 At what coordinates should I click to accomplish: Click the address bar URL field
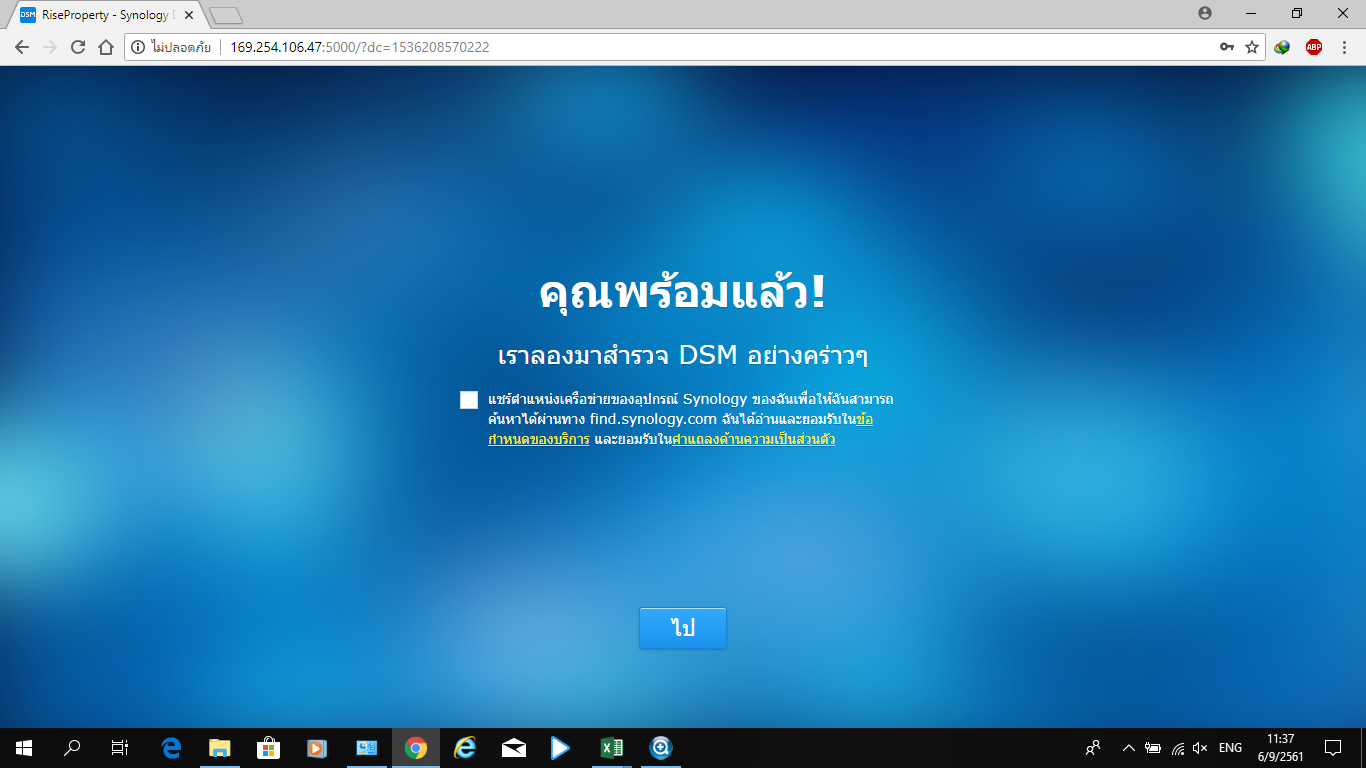point(700,47)
